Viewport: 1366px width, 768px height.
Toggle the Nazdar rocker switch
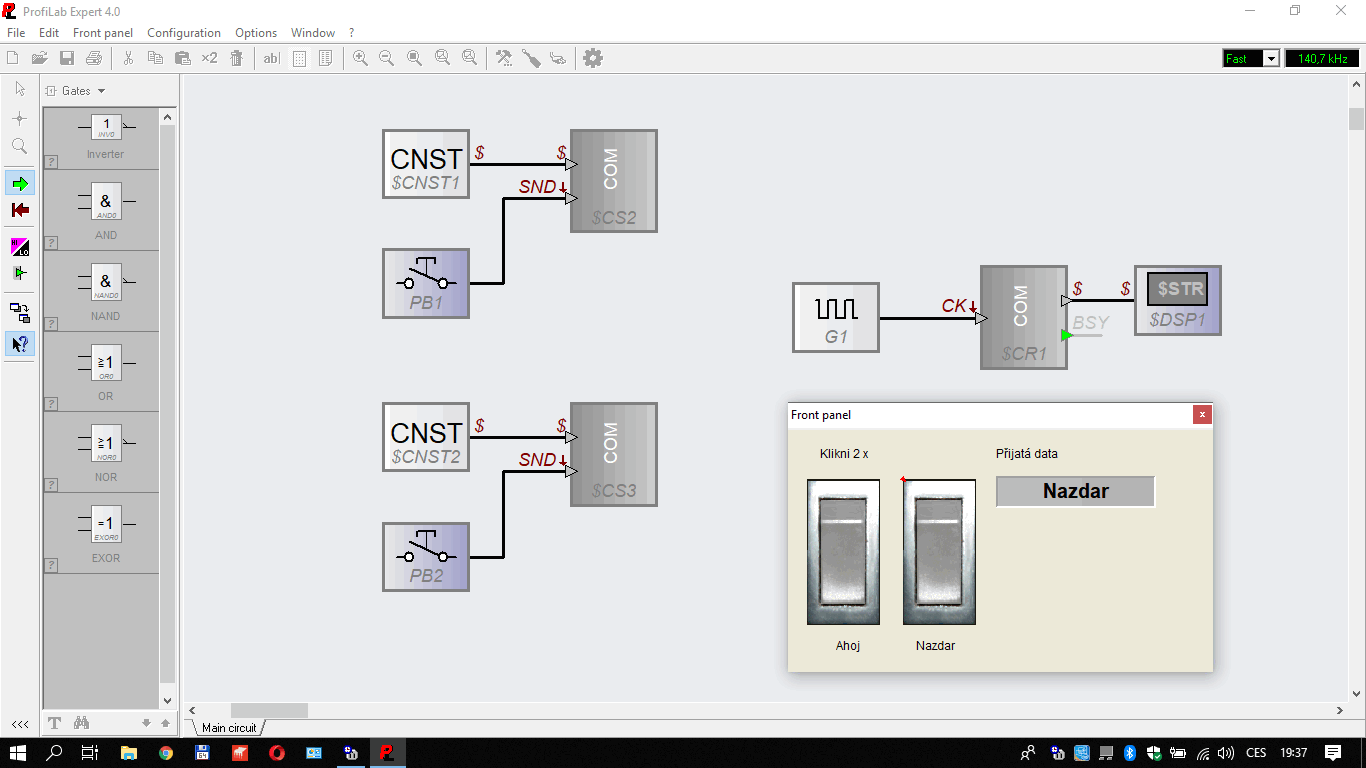[x=939, y=552]
